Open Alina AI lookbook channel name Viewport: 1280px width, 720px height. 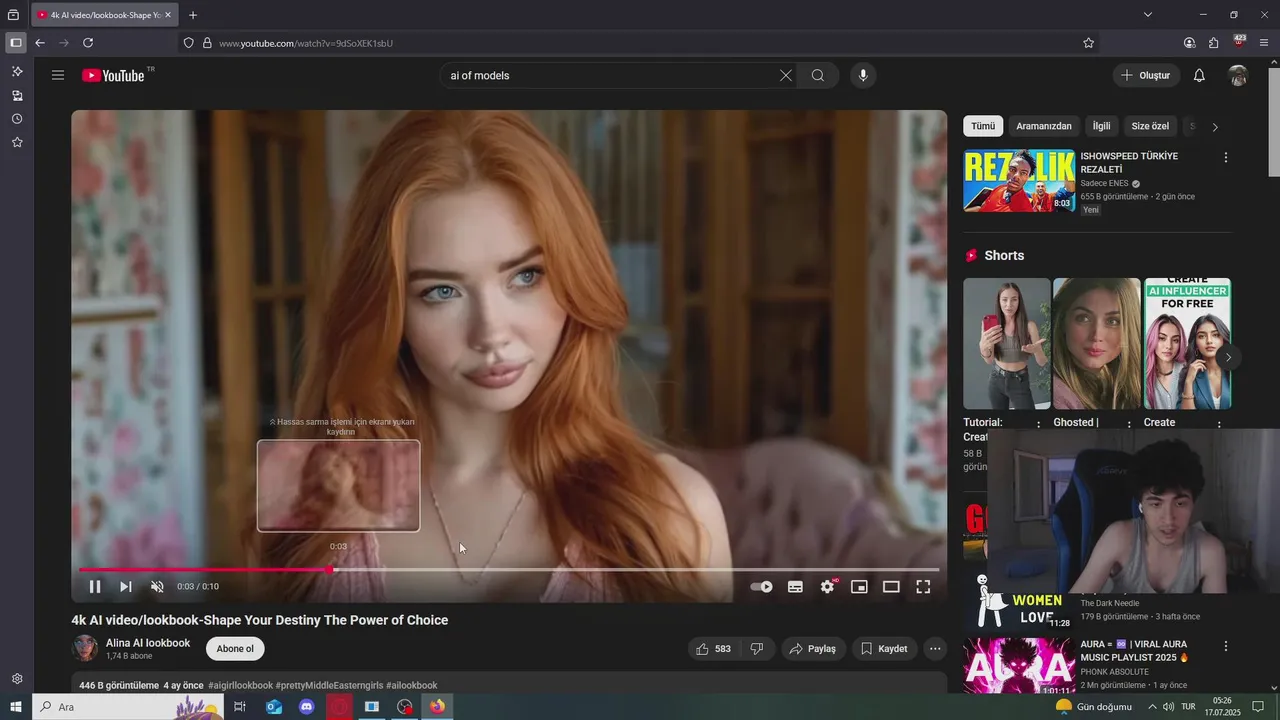pyautogui.click(x=148, y=643)
